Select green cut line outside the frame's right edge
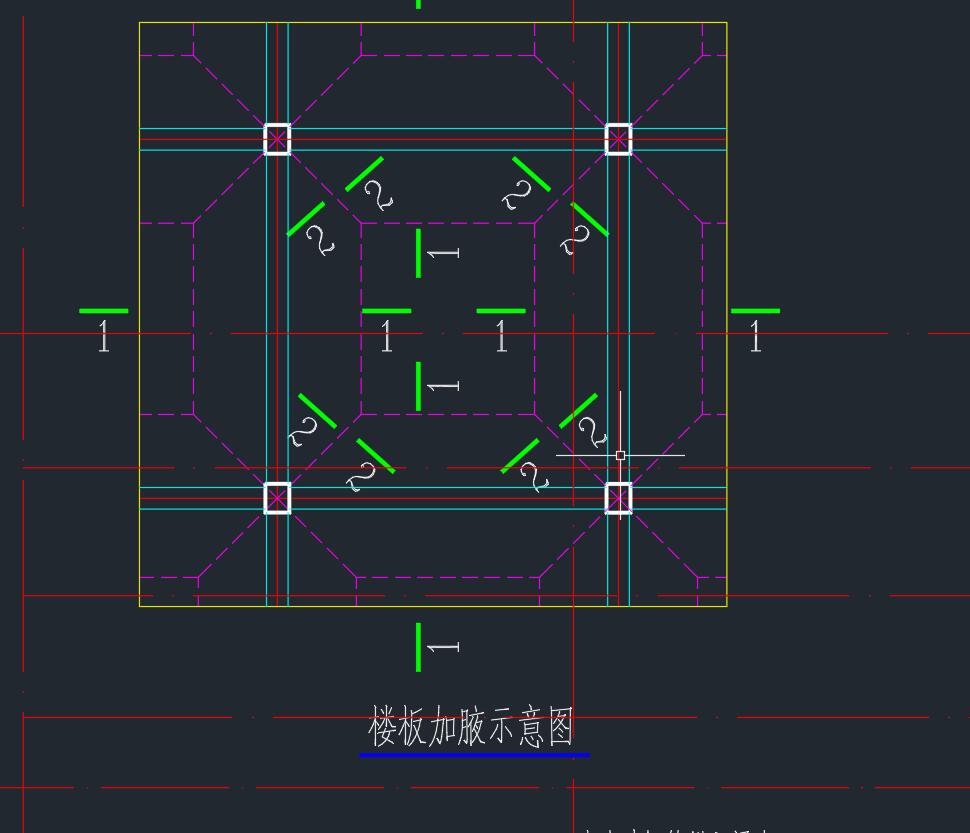The image size is (970, 833). pos(755,310)
